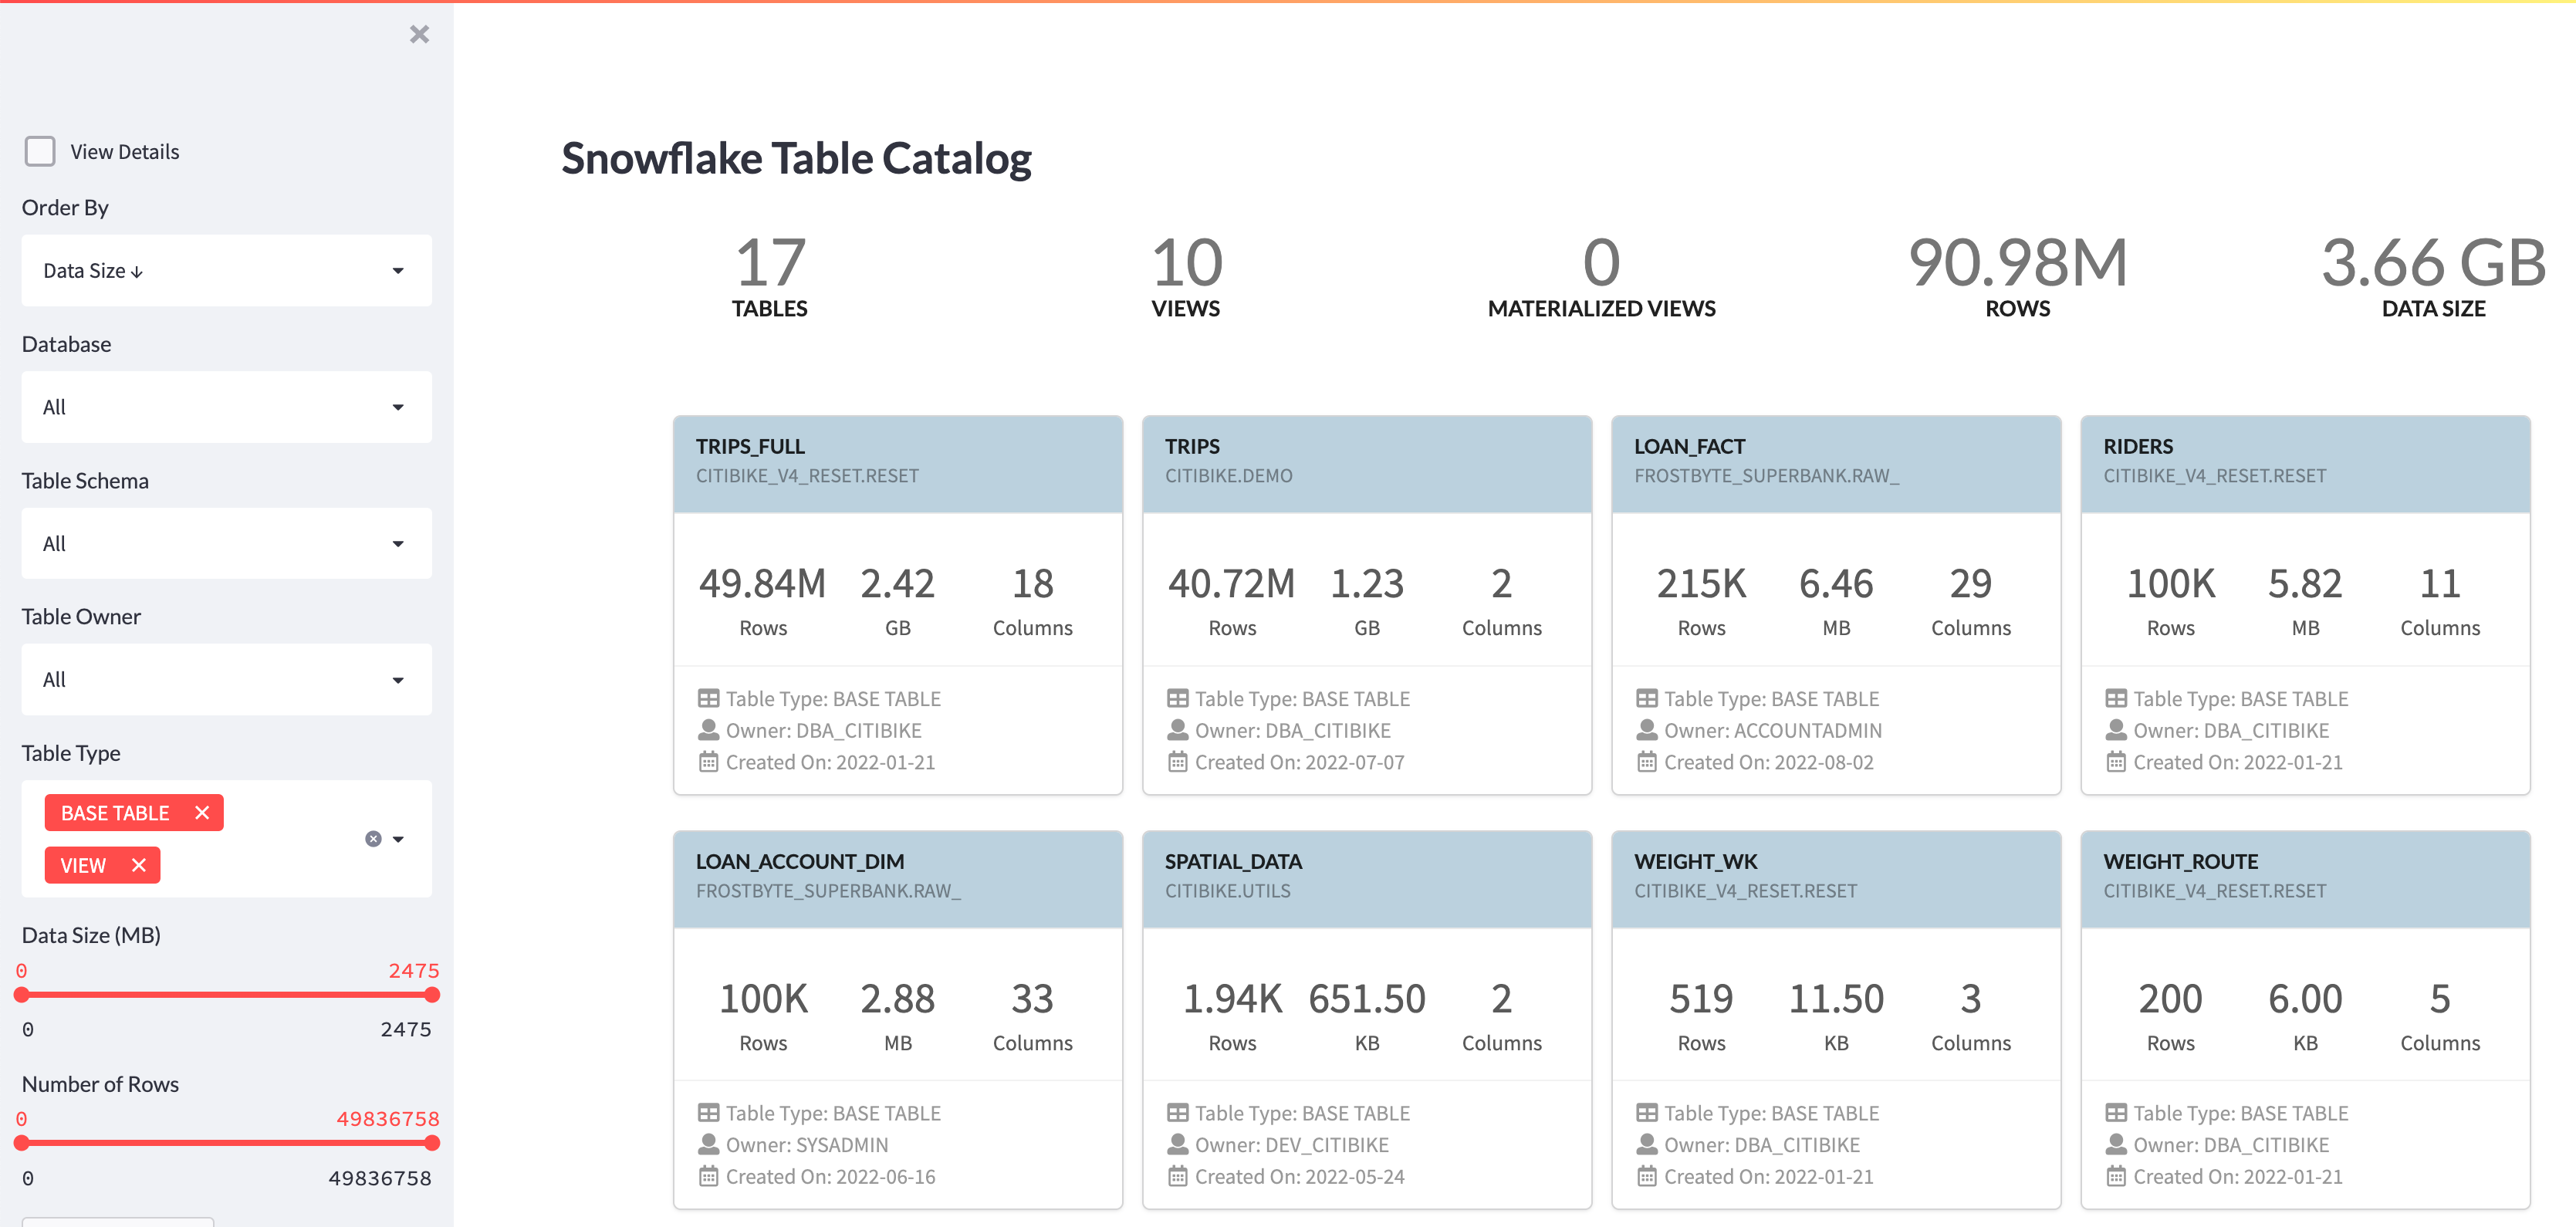Expand the Database filter dropdown
This screenshot has height=1227, width=2576.
[226, 407]
